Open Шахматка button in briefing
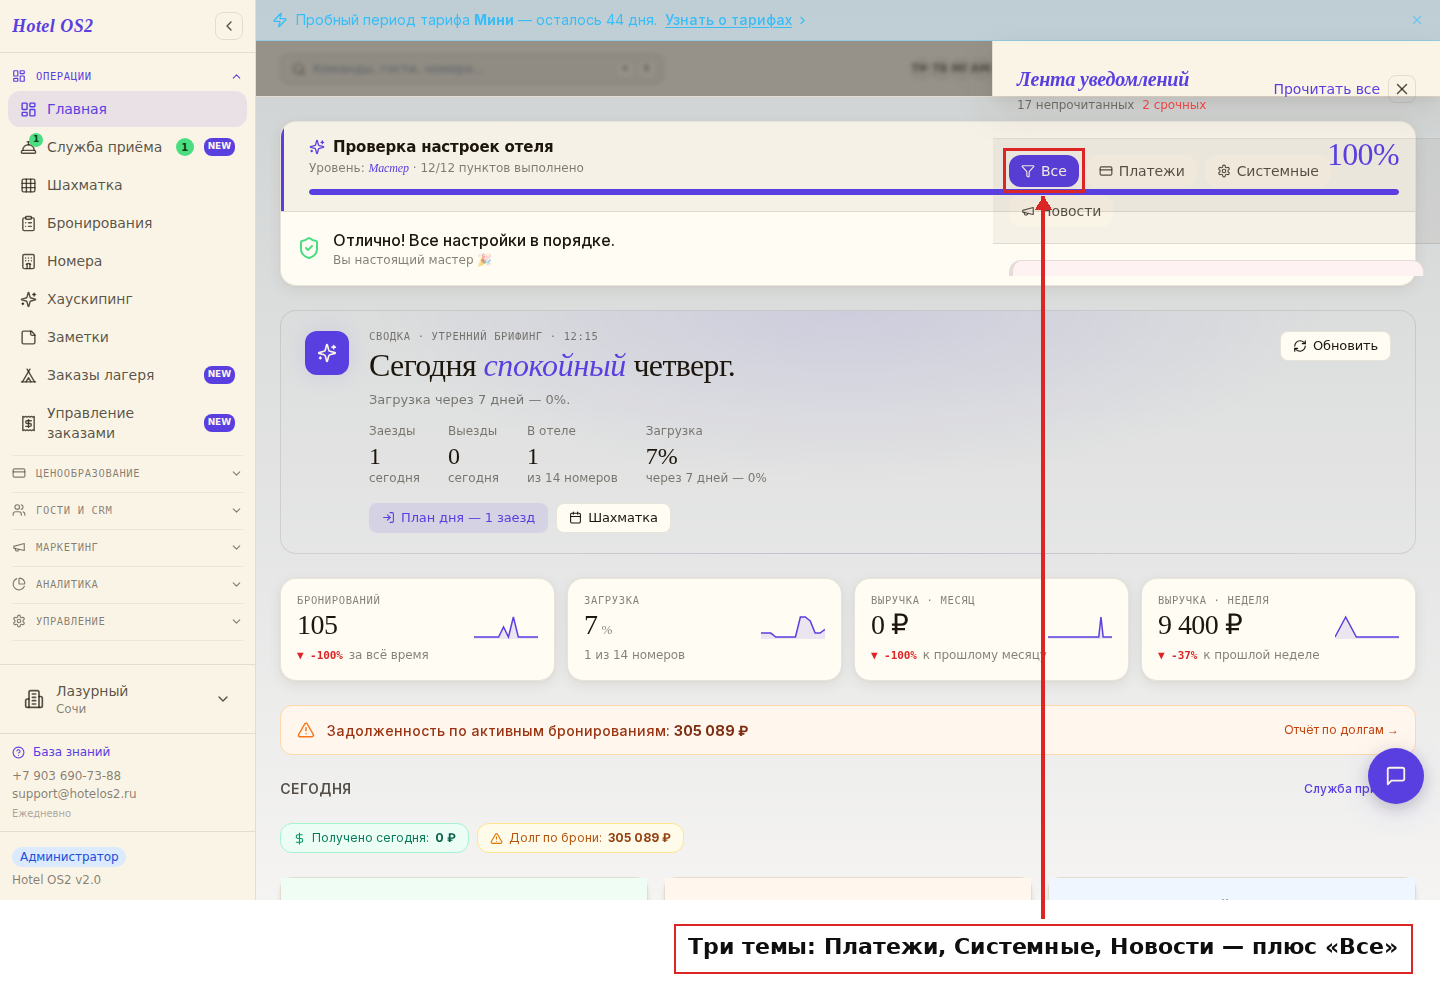This screenshot has height=997, width=1440. tap(613, 518)
